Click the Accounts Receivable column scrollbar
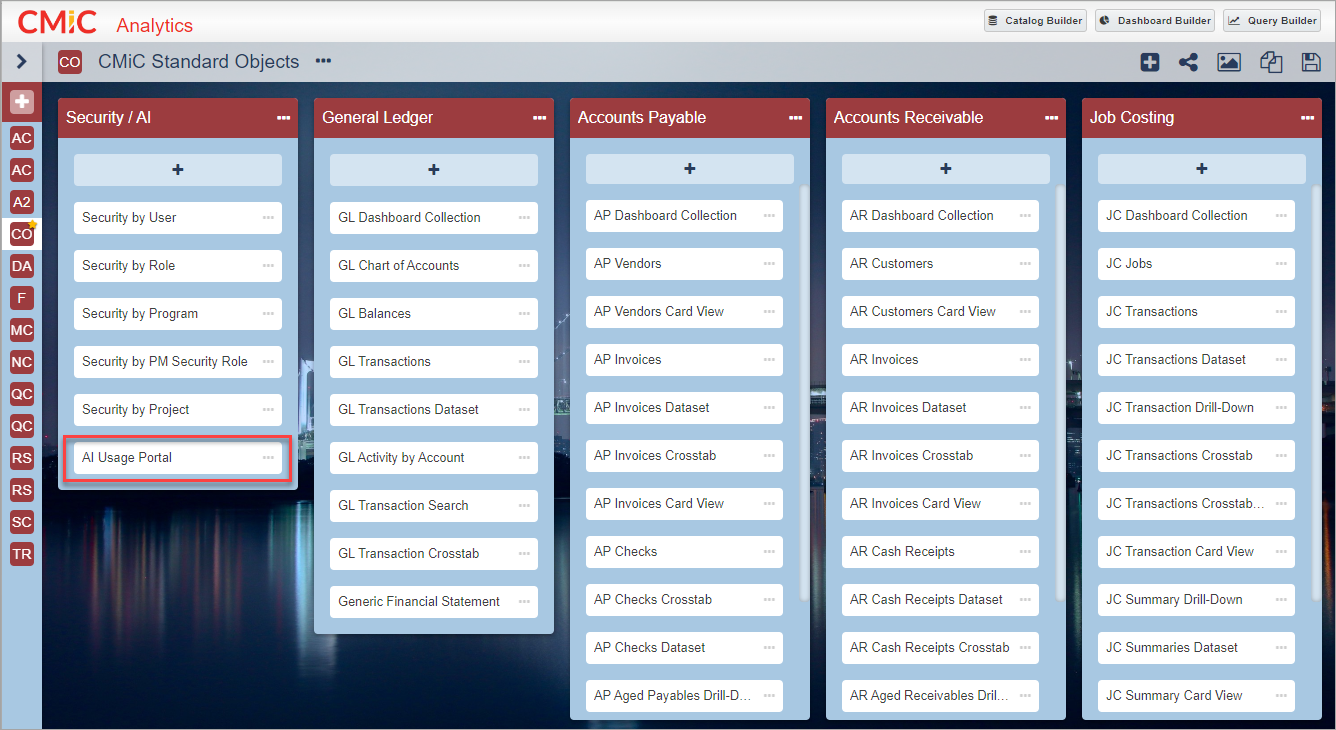1336x730 pixels. pos(1060,392)
